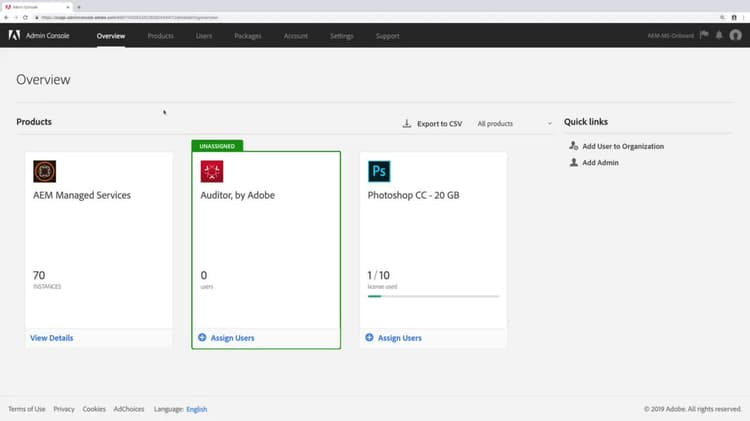Click the plus icon on the Auditor card
The image size is (750, 421).
click(x=202, y=337)
